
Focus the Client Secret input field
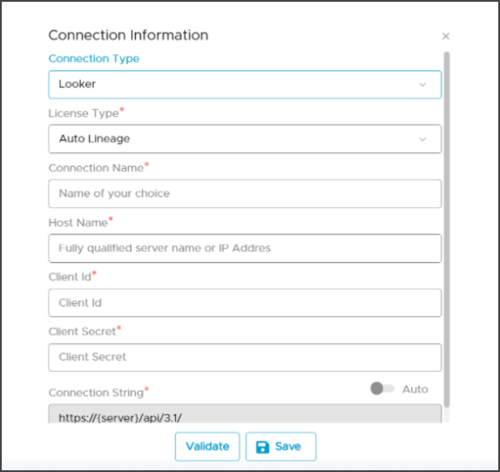point(245,357)
